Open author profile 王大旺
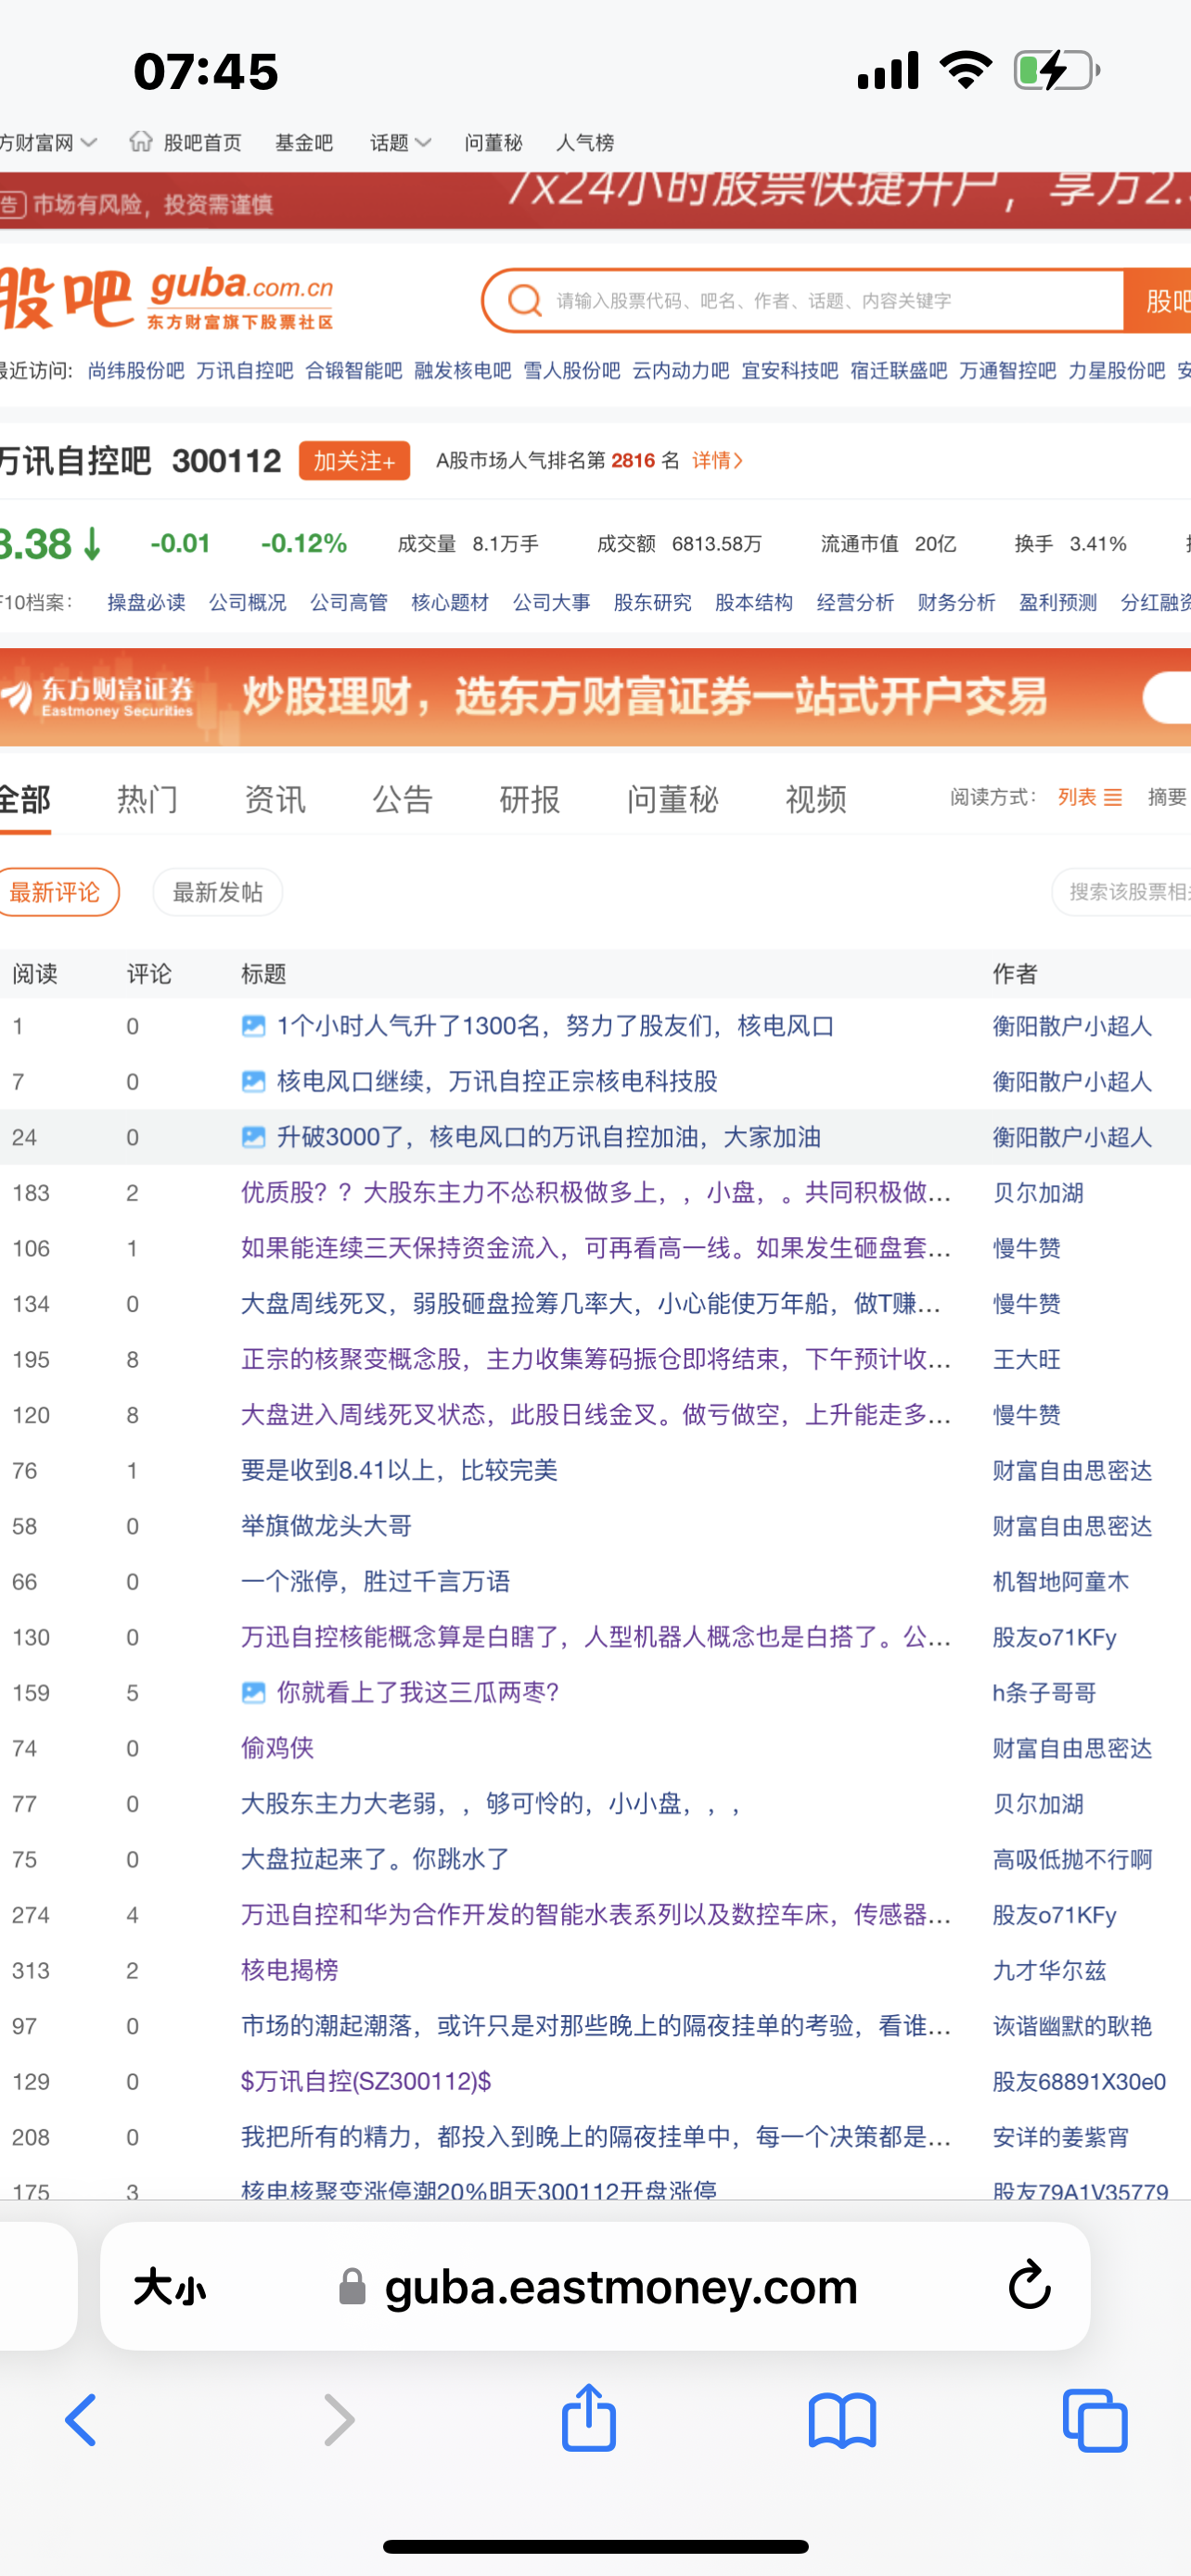This screenshot has width=1191, height=2576. click(x=1026, y=1359)
